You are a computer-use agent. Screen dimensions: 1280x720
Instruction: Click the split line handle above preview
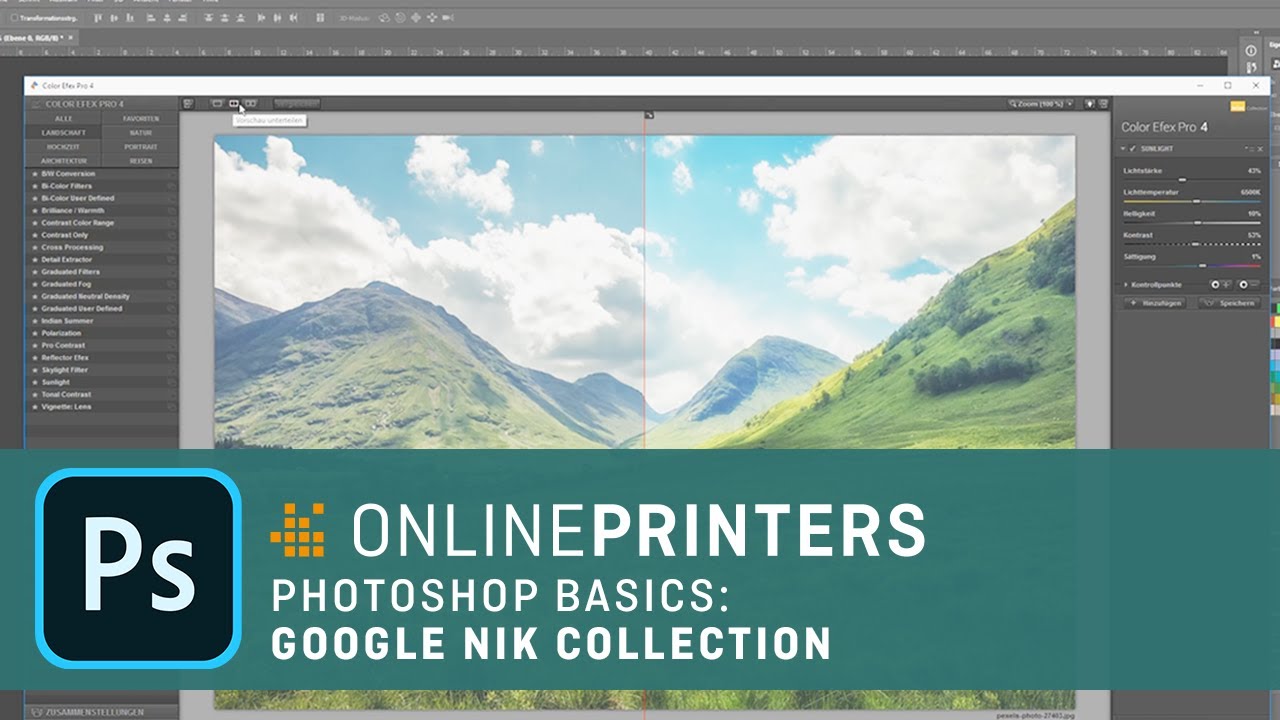648,116
